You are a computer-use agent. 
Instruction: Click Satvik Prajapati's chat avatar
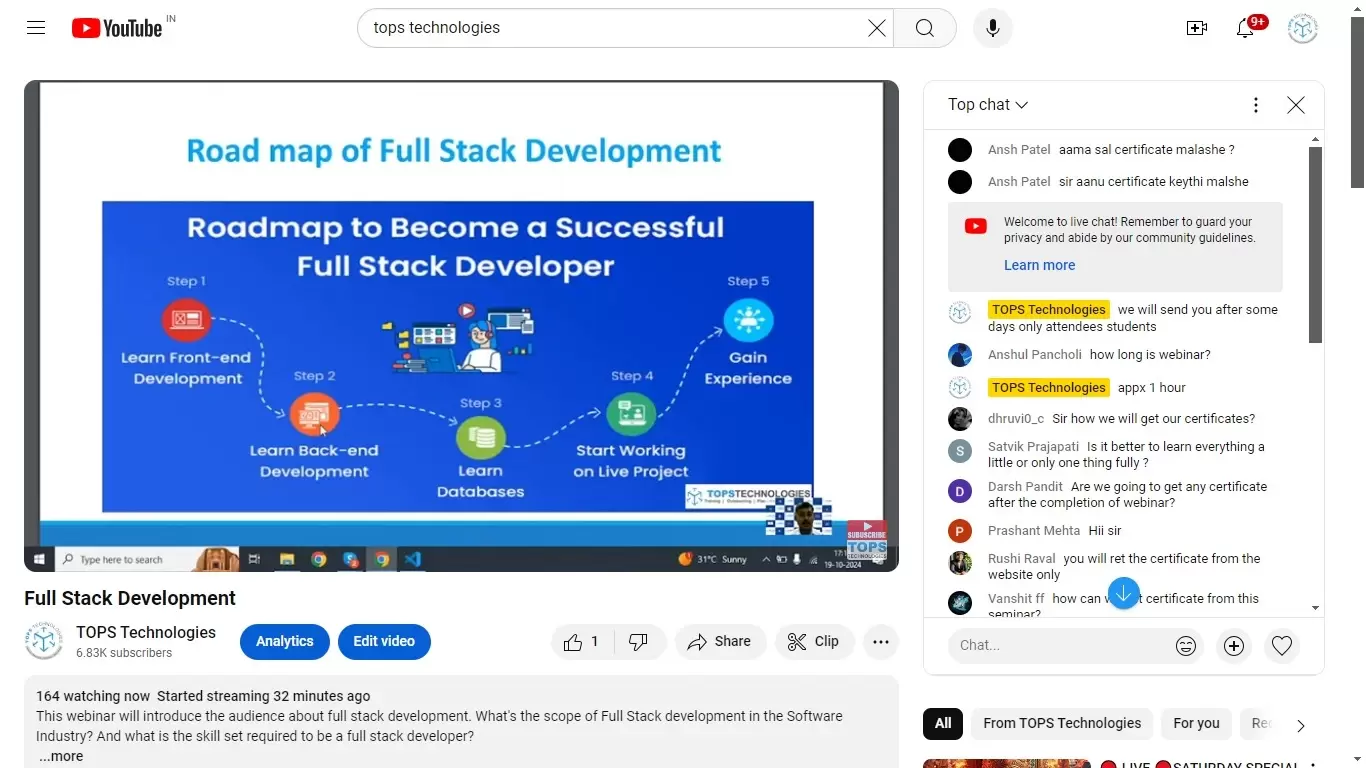(x=960, y=451)
